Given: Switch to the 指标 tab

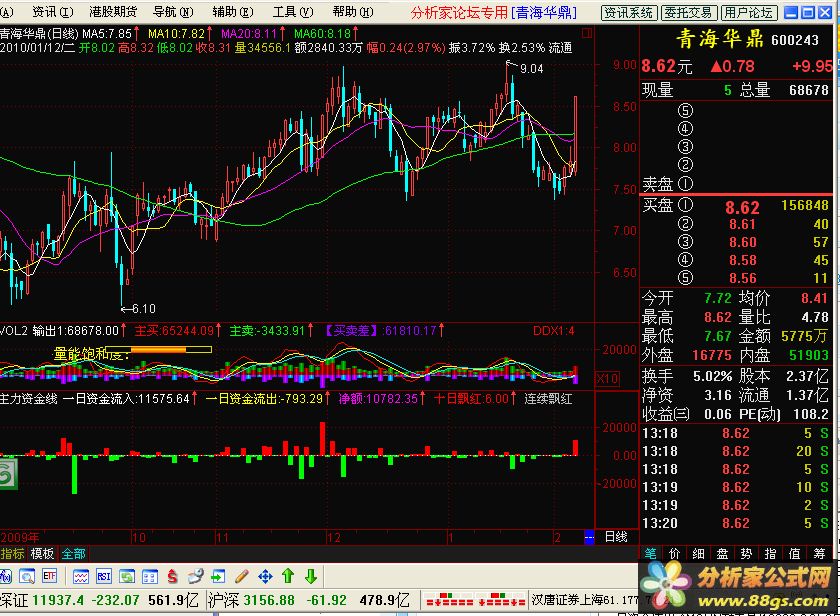Looking at the screenshot, I should tap(13, 554).
